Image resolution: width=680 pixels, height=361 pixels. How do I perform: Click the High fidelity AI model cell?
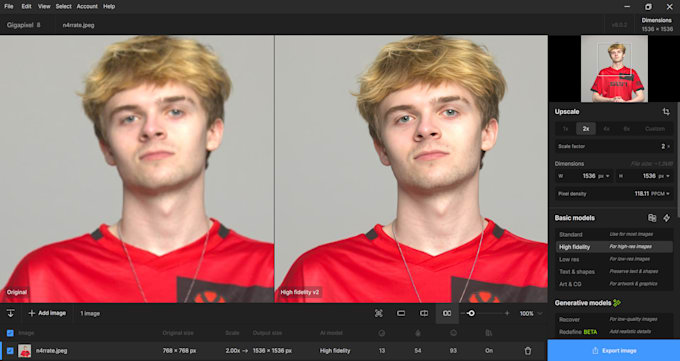335,351
